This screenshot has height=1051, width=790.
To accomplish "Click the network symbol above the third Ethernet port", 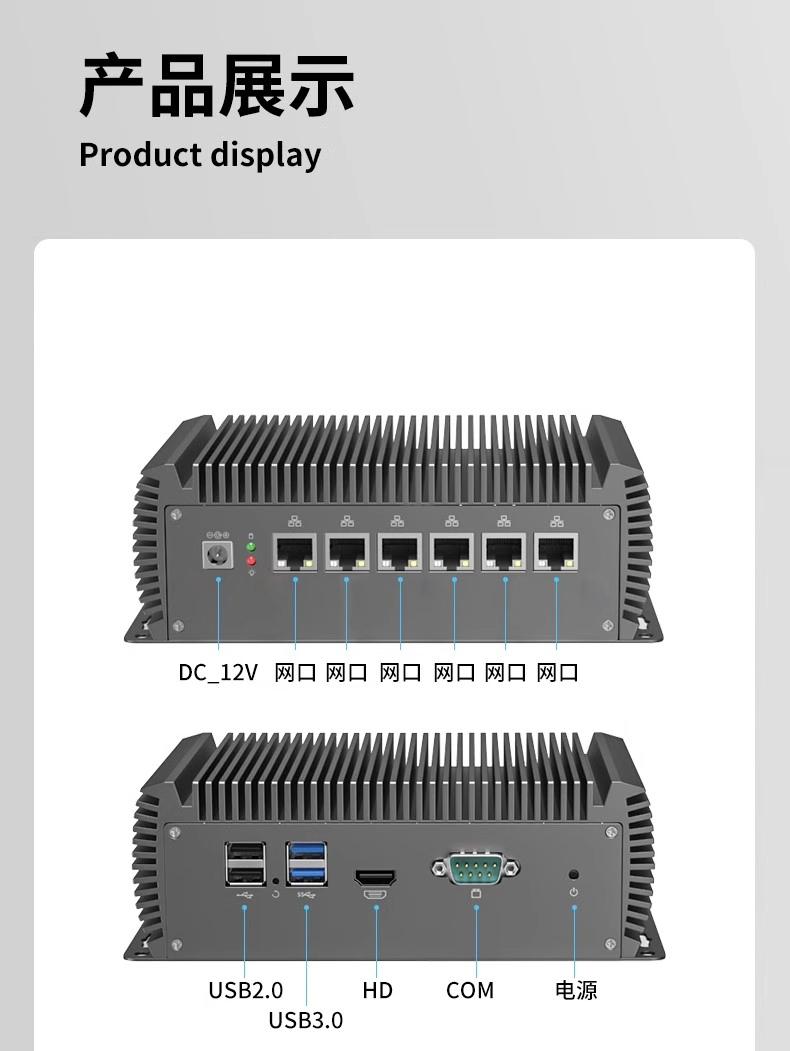I will [x=397, y=521].
